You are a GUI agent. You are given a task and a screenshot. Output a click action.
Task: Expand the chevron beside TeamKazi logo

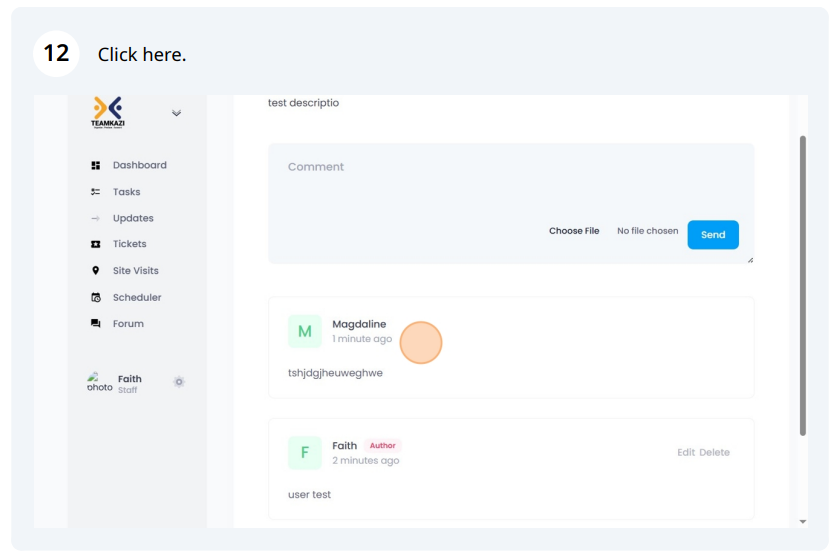point(176,113)
